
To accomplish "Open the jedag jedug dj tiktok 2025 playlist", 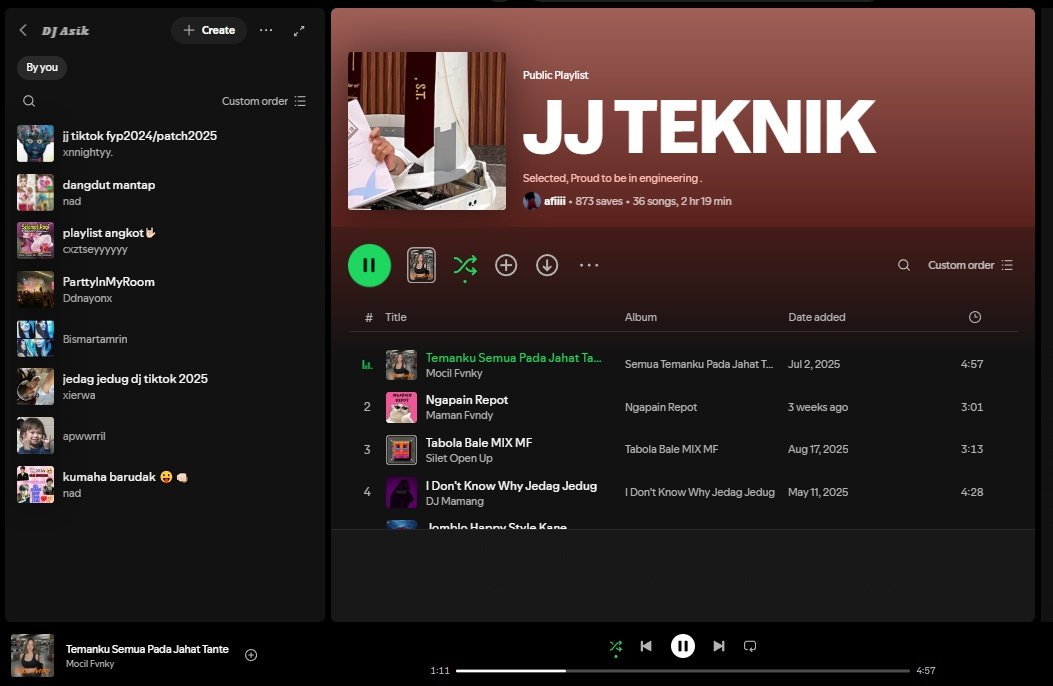I will tap(165, 387).
